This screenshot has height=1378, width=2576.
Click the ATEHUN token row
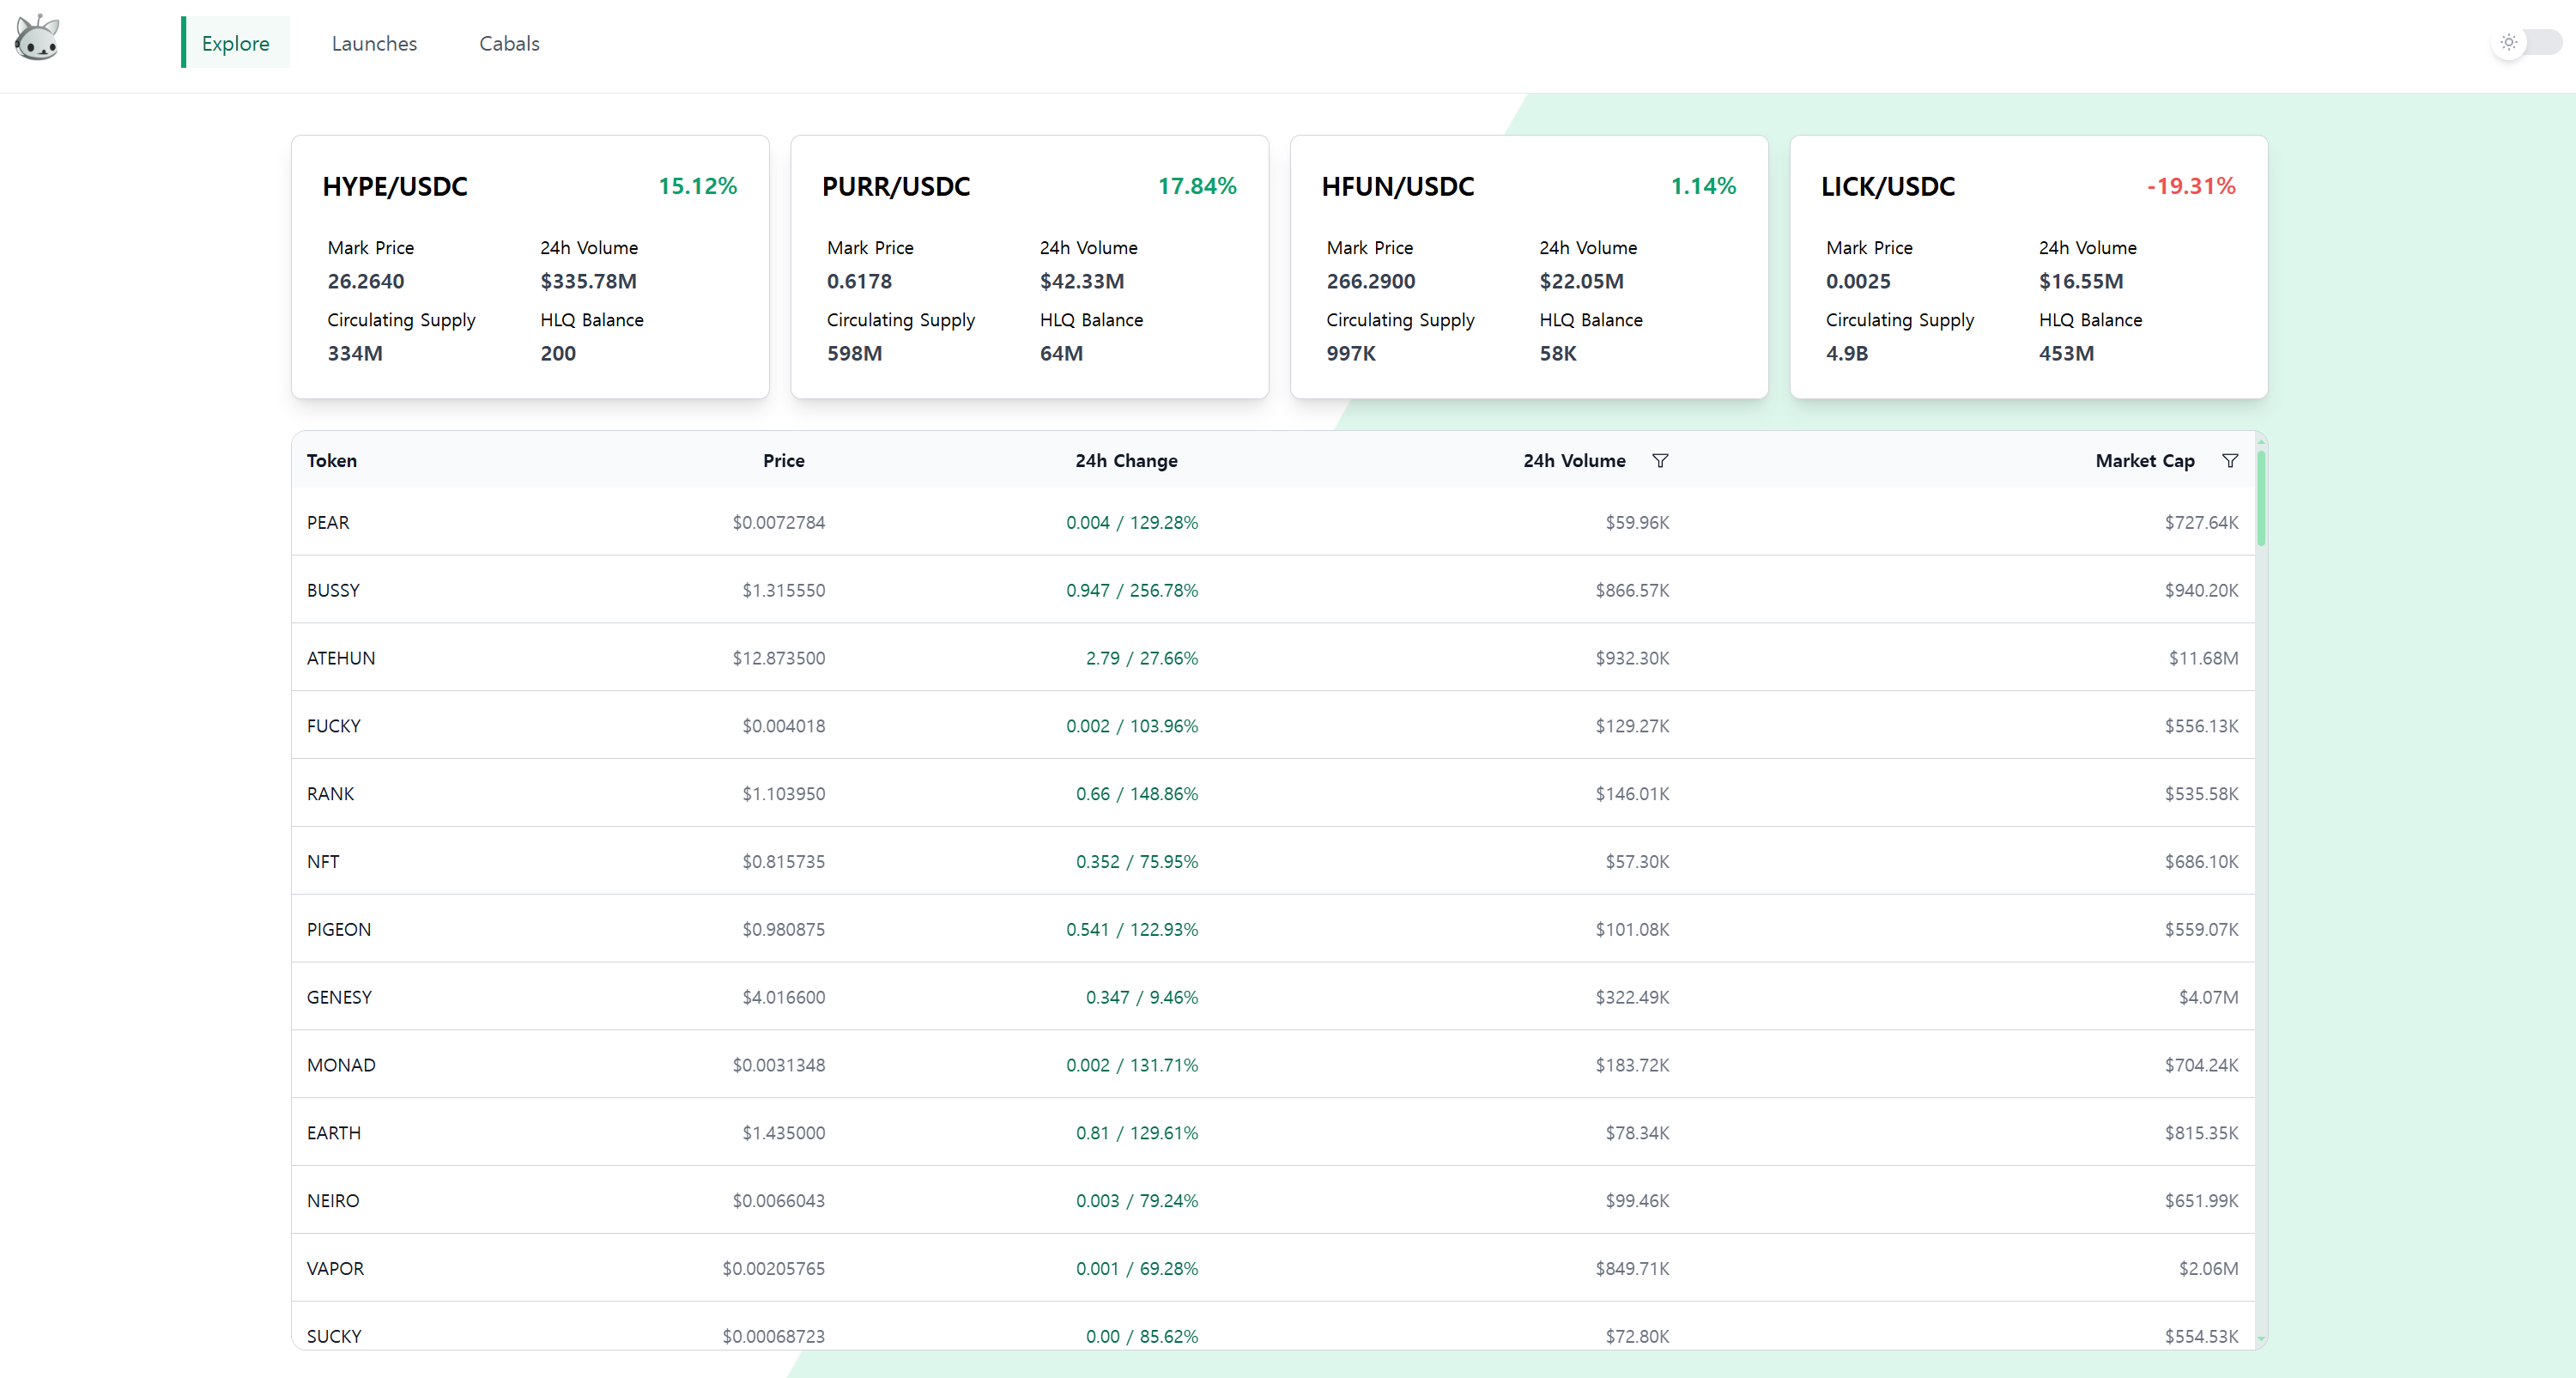[1272, 659]
